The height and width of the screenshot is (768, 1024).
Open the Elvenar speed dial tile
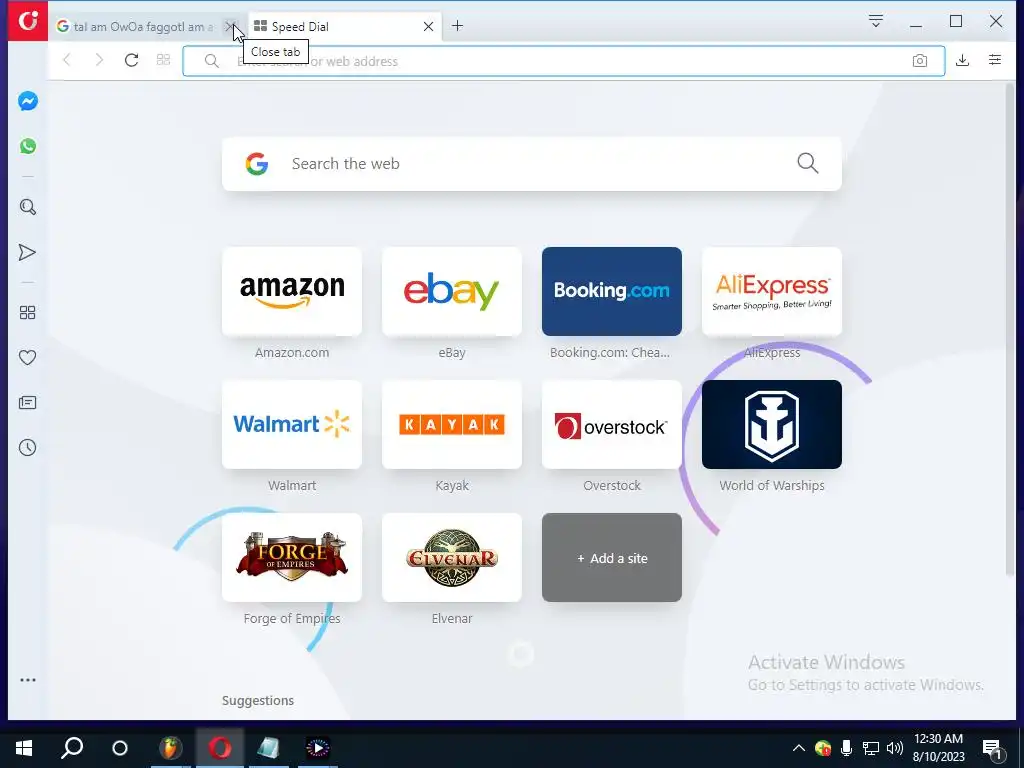[x=452, y=558]
